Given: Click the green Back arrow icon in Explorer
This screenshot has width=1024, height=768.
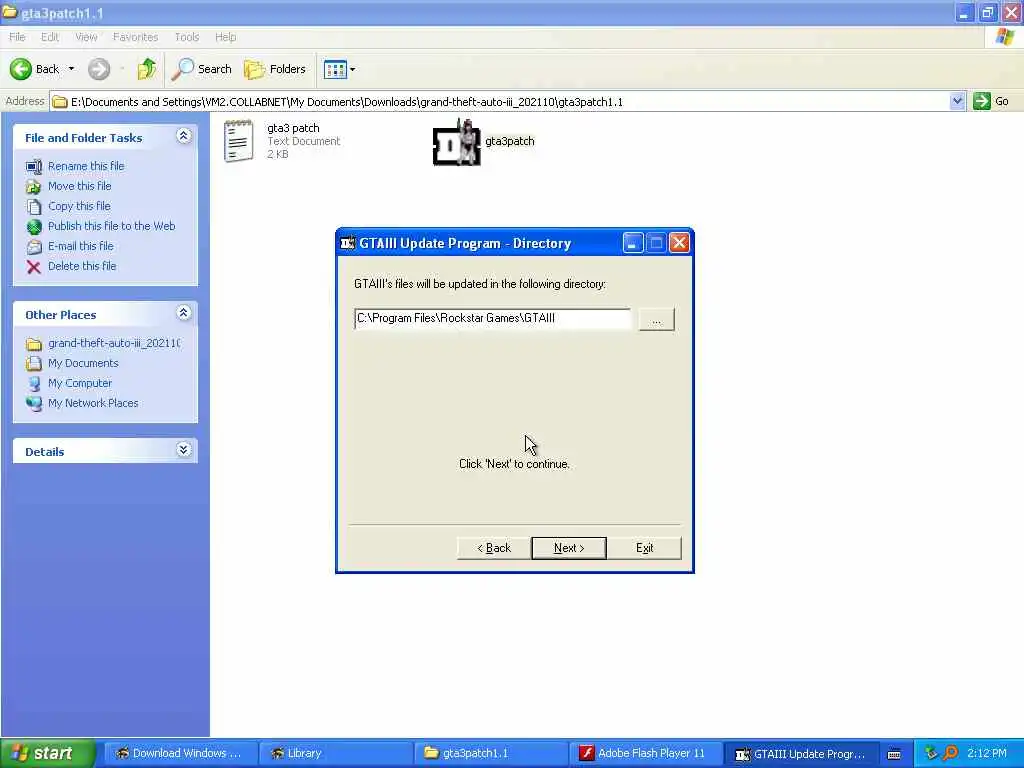Looking at the screenshot, I should [20, 69].
